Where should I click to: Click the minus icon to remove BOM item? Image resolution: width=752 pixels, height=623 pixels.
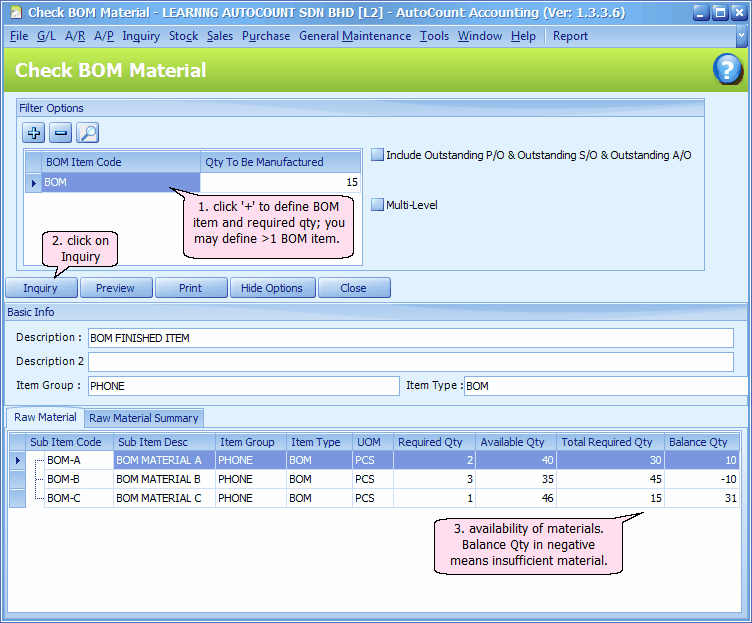[x=61, y=133]
